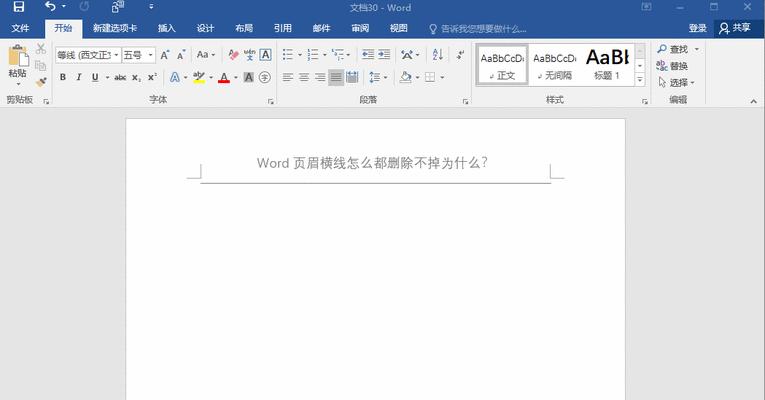Toggle Italic formatting
The height and width of the screenshot is (400, 765).
pyautogui.click(x=79, y=77)
